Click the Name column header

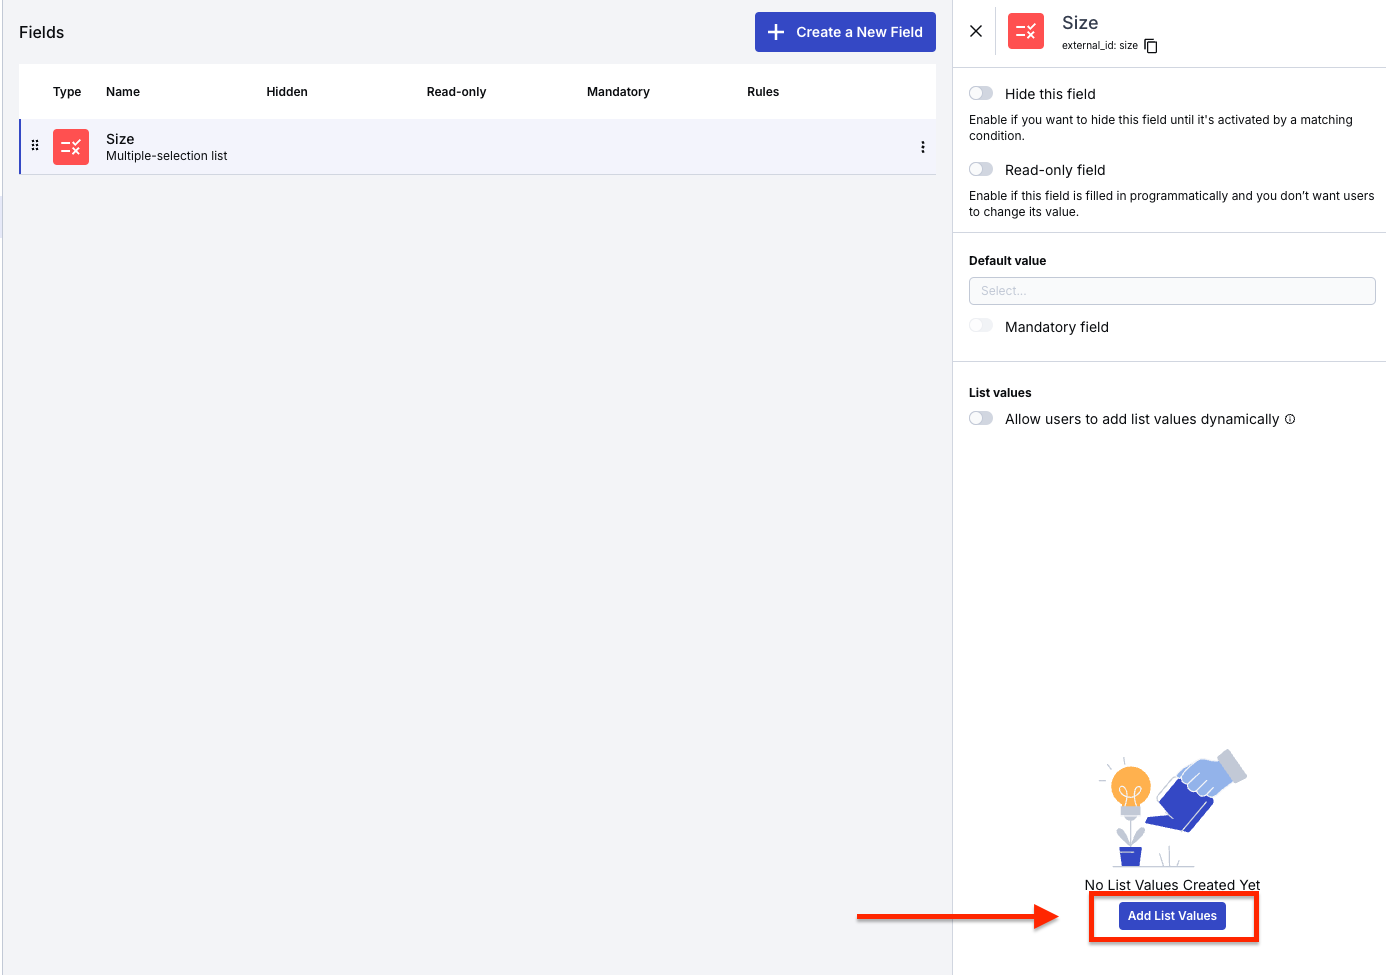[x=122, y=91]
